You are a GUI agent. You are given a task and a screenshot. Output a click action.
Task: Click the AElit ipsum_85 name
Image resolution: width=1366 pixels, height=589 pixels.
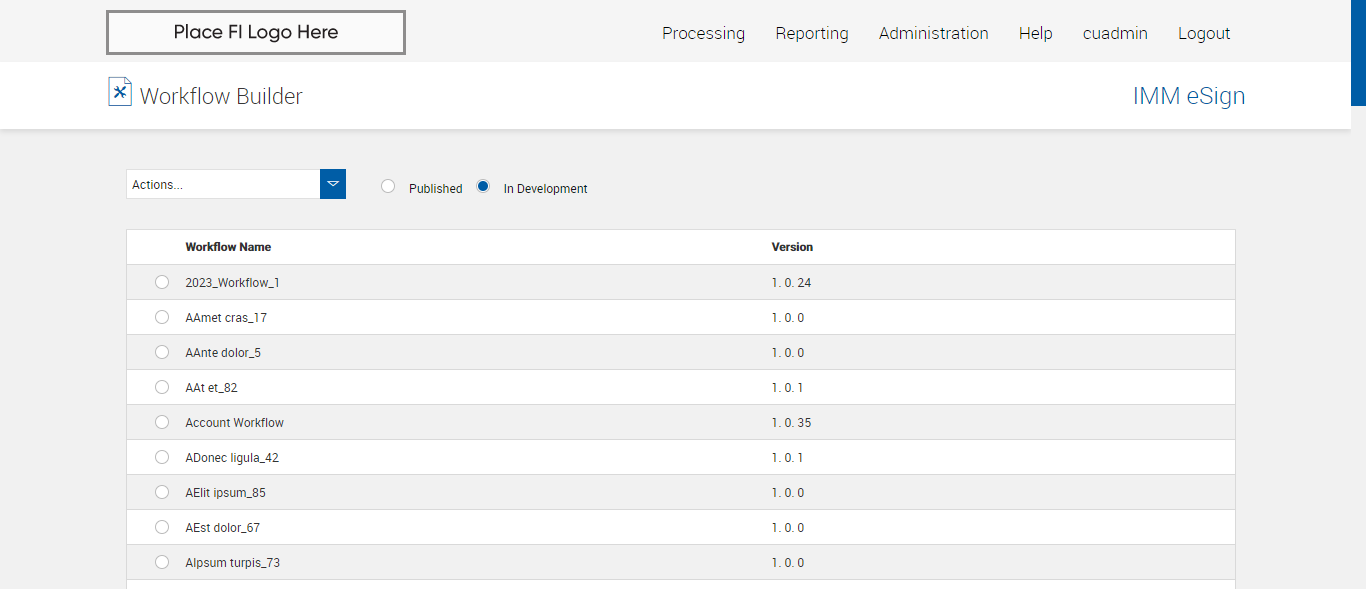pyautogui.click(x=225, y=493)
